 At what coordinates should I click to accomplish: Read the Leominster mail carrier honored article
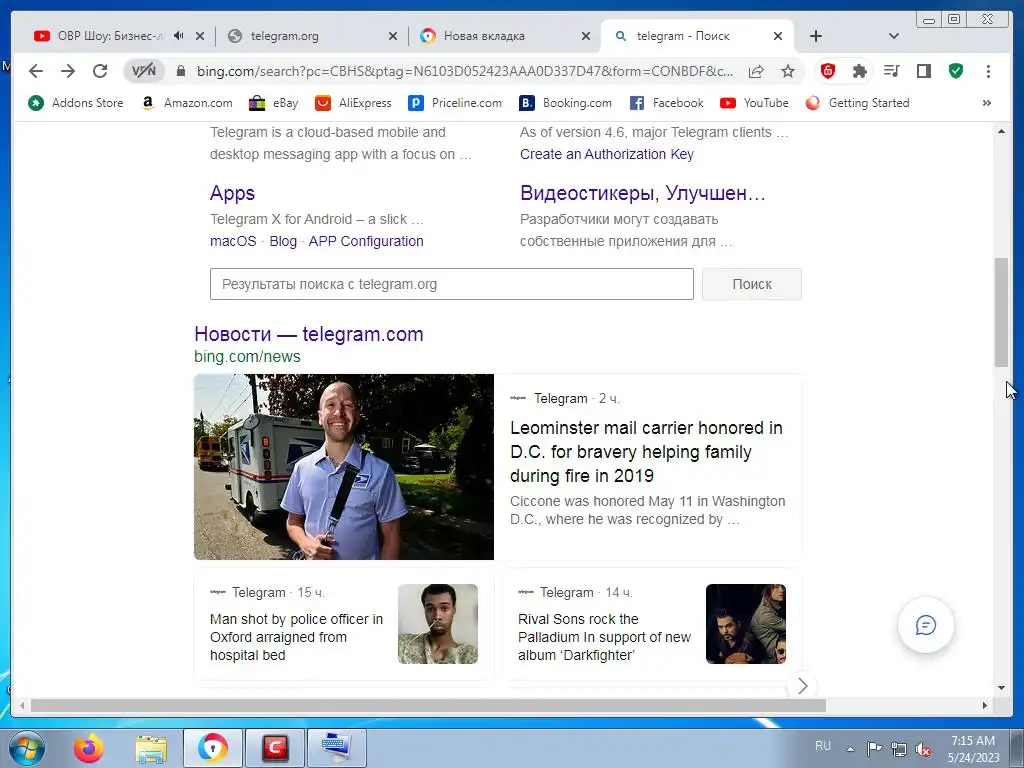646,452
